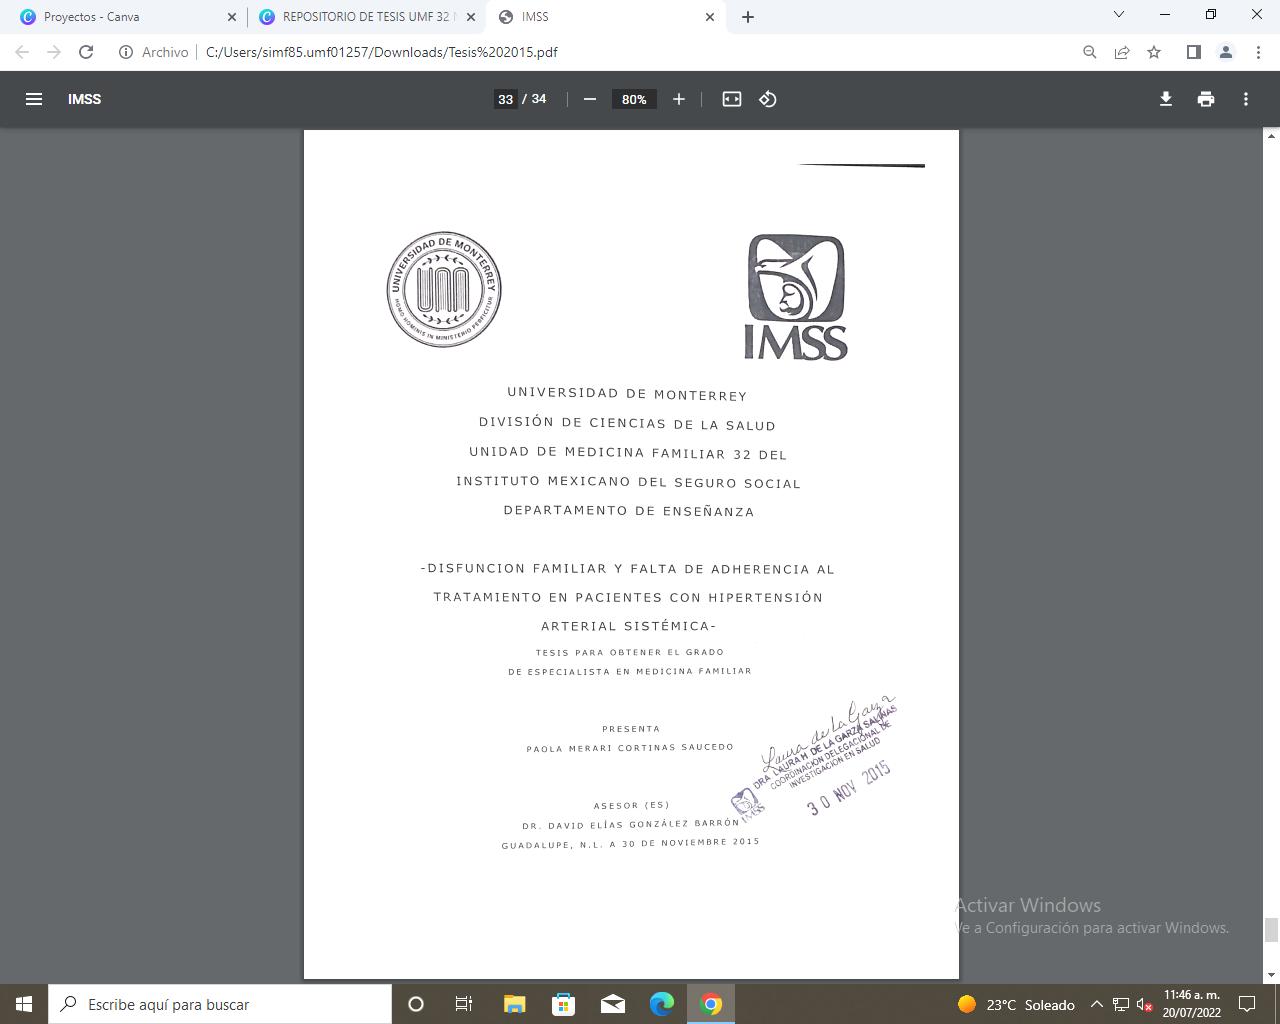This screenshot has height=1024, width=1280.
Task: Open the notifications action center
Action: pyautogui.click(x=1247, y=1004)
